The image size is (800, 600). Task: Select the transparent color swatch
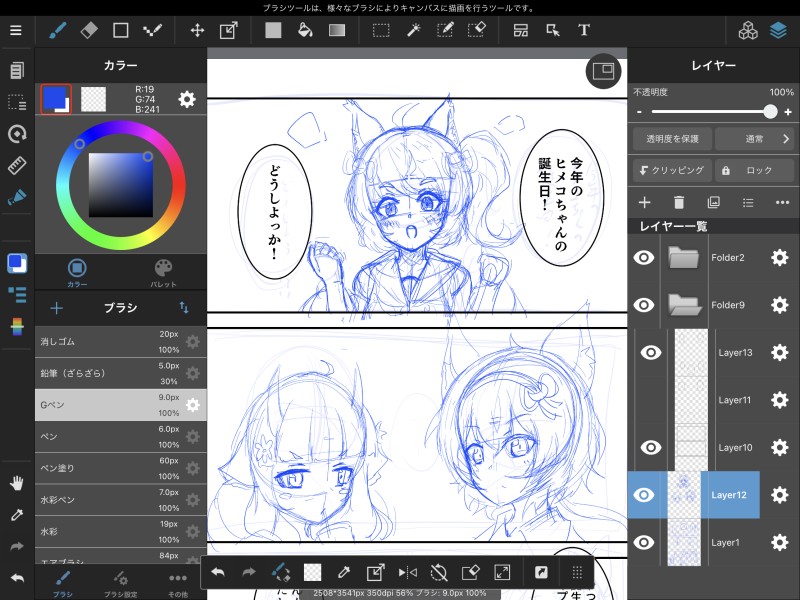93,99
